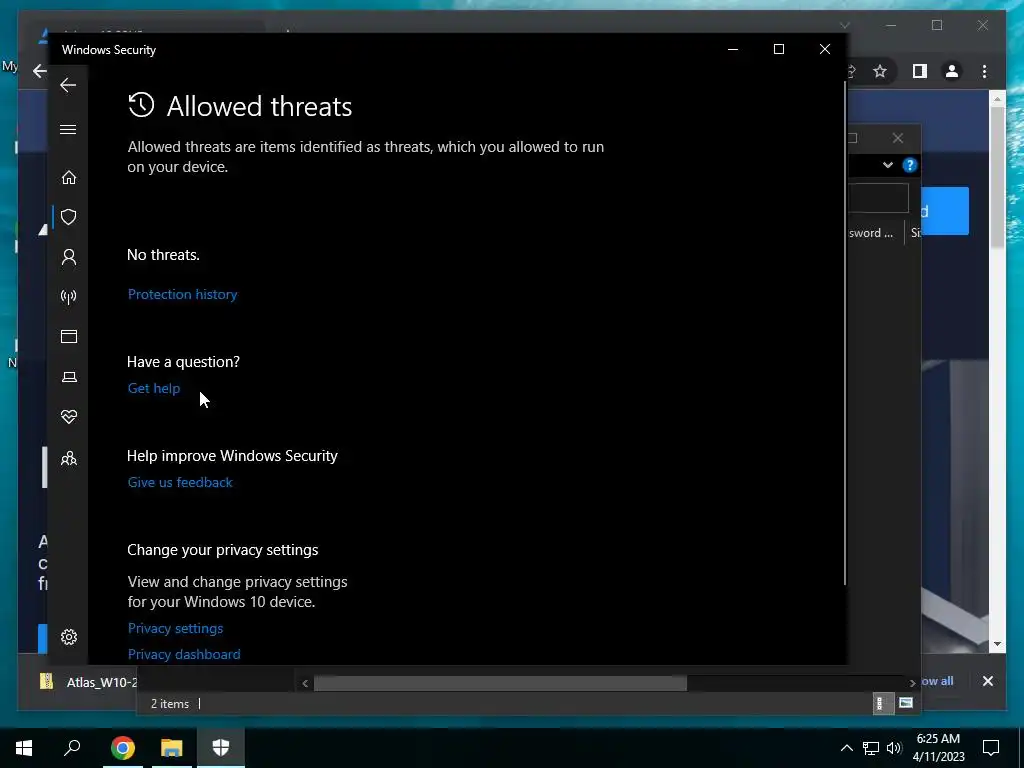Click the Give us feedback link
Image resolution: width=1024 pixels, height=768 pixels.
180,482
